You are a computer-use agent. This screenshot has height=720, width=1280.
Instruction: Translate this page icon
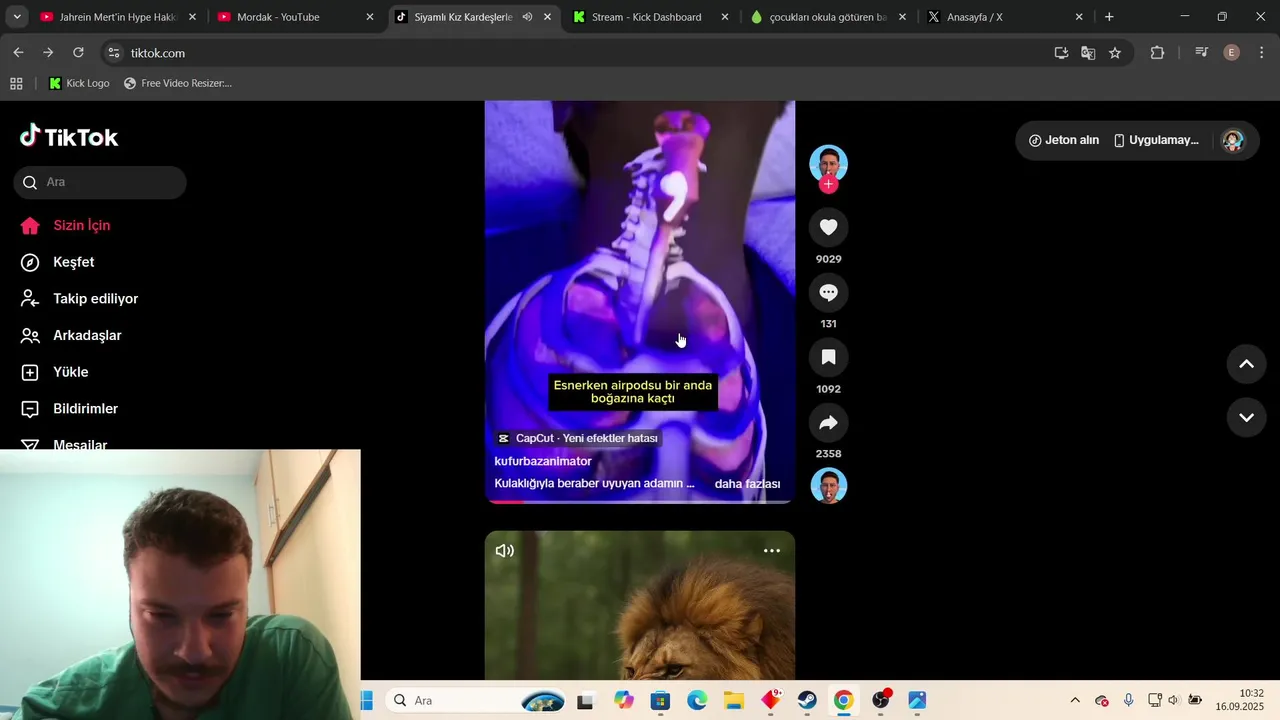[x=1088, y=53]
